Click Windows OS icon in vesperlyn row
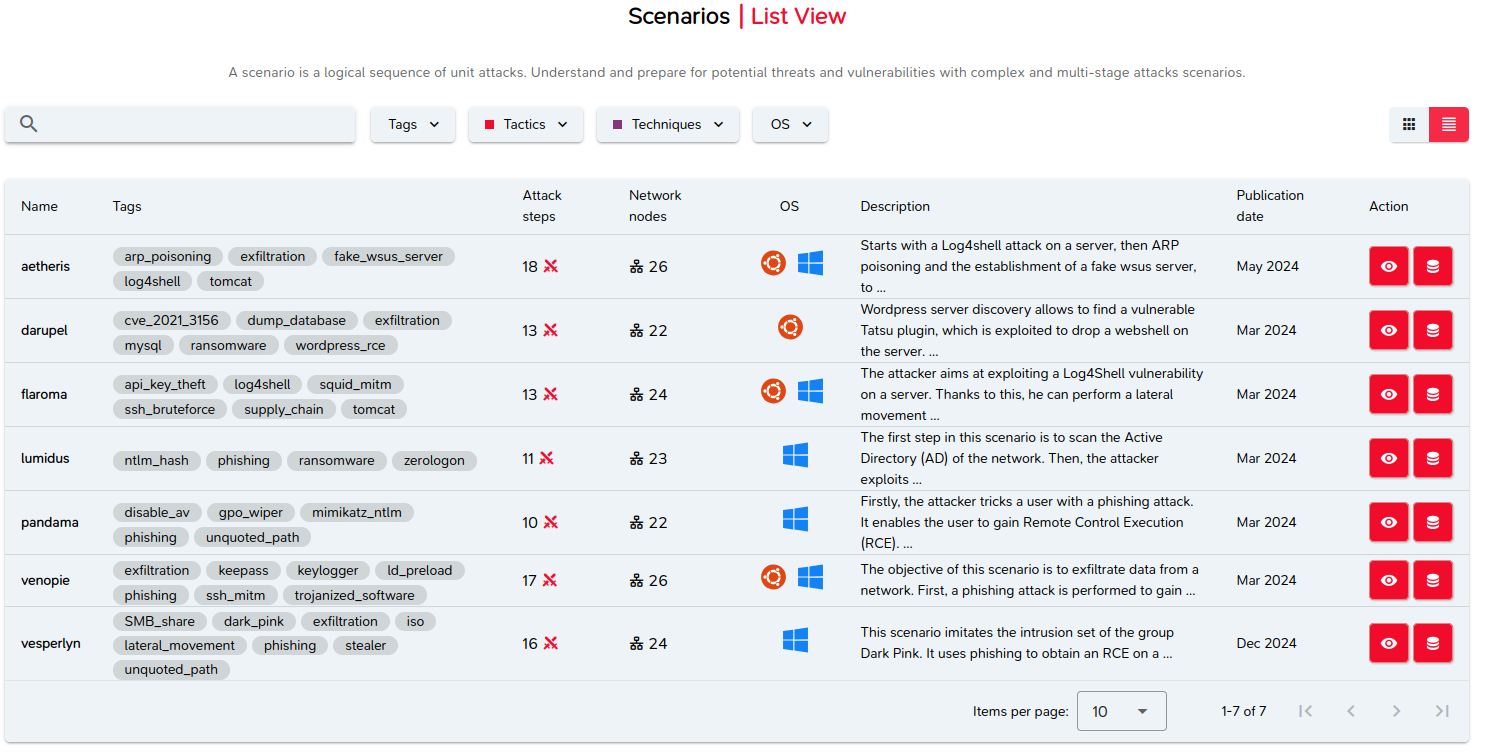The height and width of the screenshot is (753, 1489). pos(795,640)
